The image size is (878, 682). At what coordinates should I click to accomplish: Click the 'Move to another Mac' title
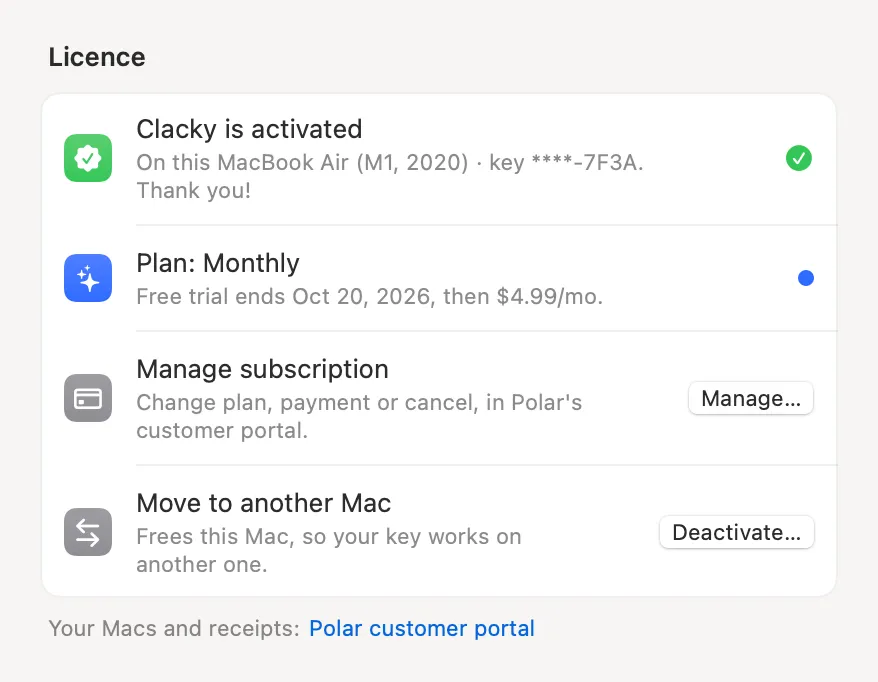264,503
